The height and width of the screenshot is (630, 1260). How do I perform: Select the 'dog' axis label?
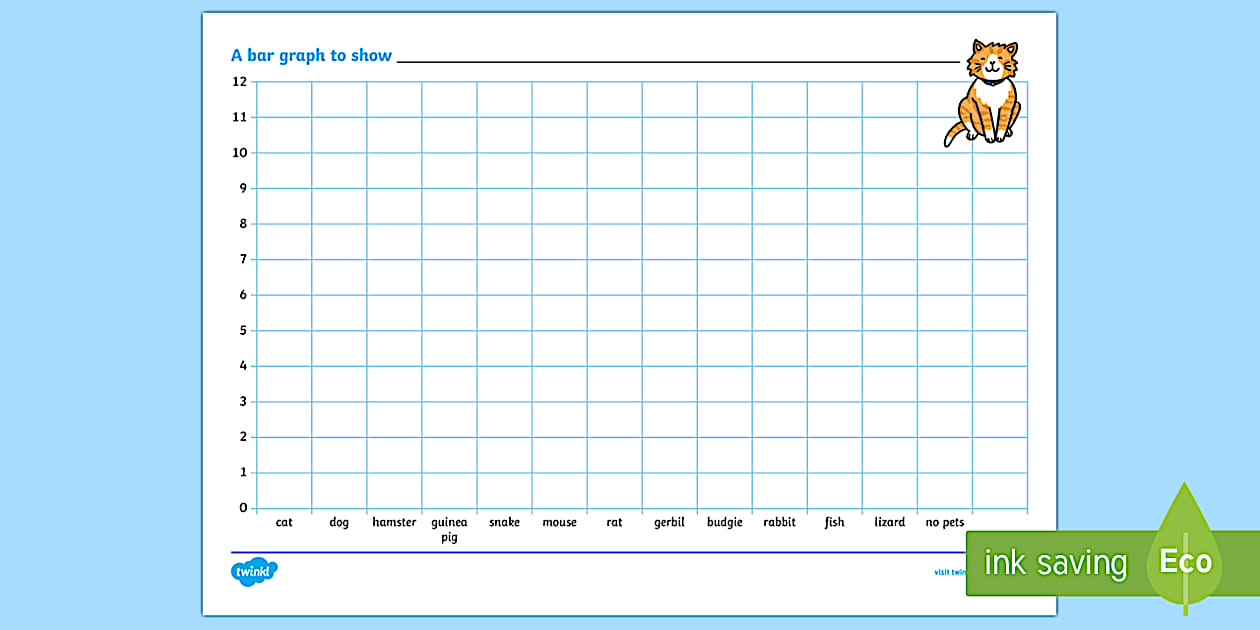[338, 522]
